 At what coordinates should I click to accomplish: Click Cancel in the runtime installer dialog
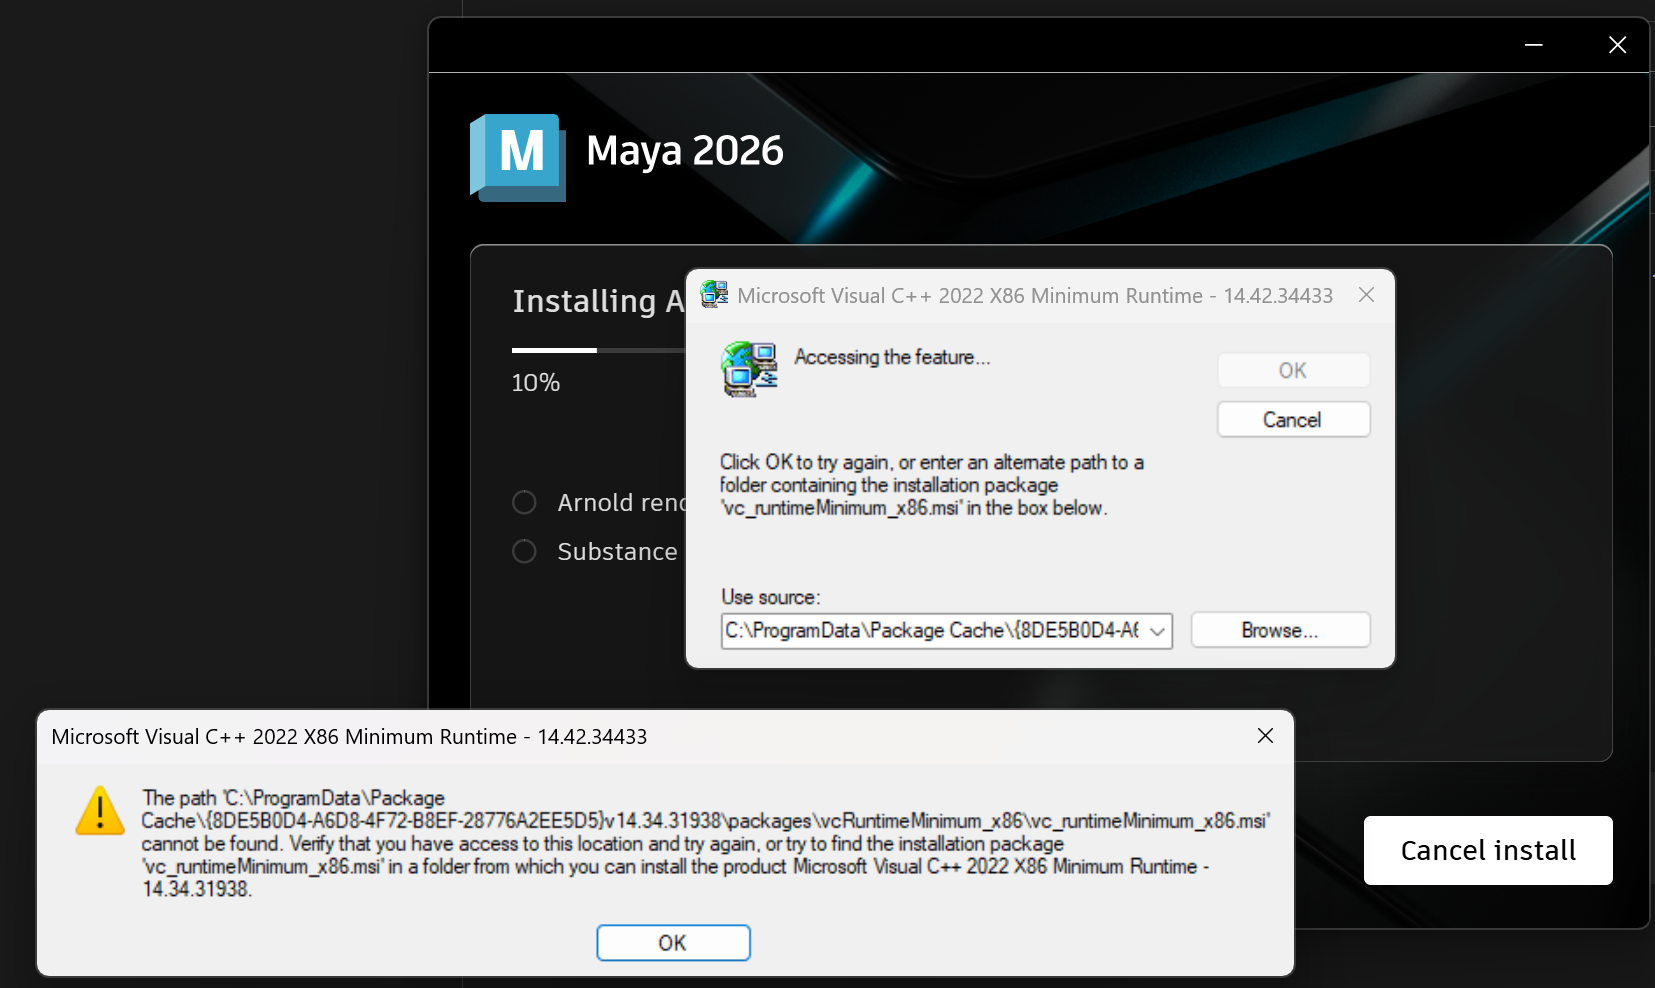pyautogui.click(x=1292, y=419)
